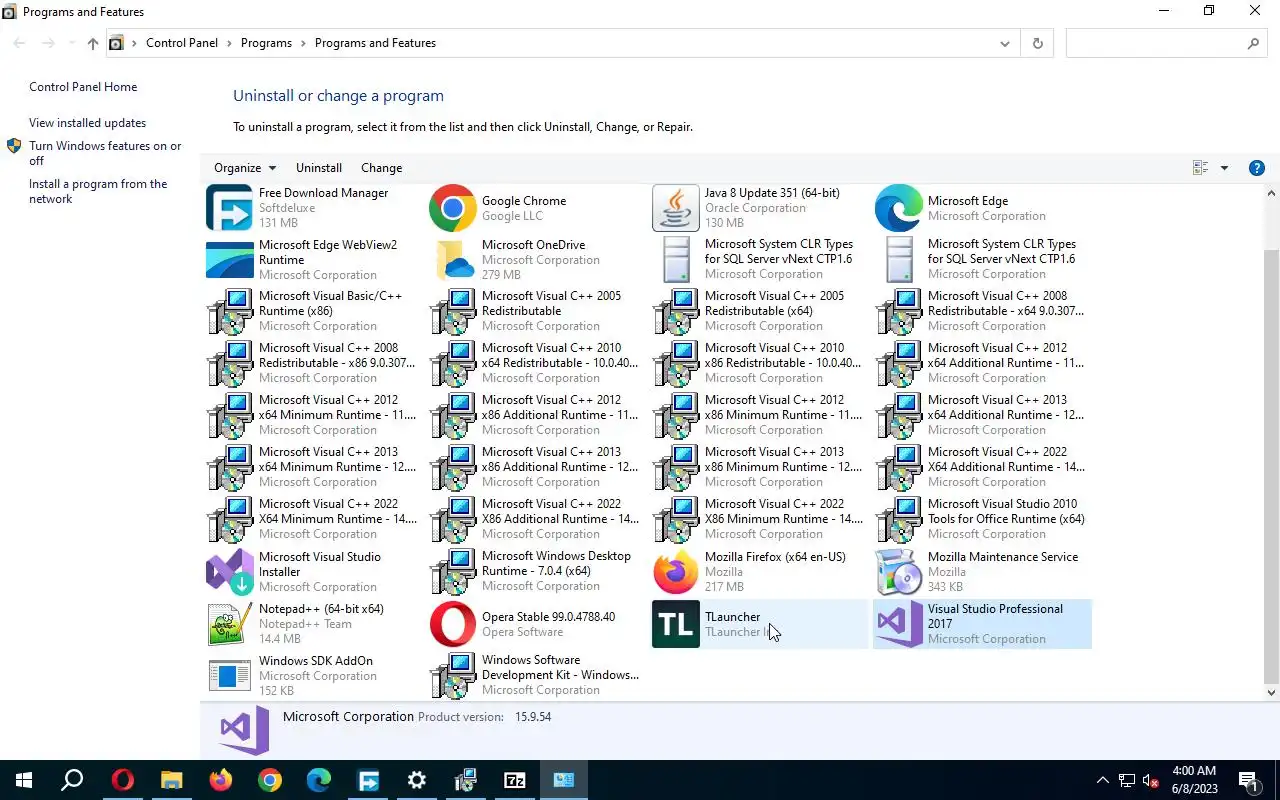Click the scrollbar down arrow

tap(1271, 692)
